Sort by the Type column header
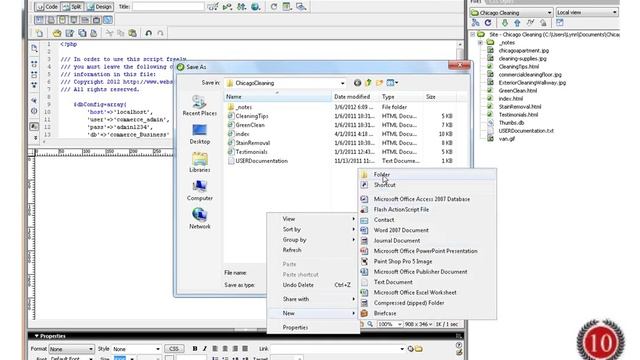Viewport: 640px width, 360px height. point(401,97)
